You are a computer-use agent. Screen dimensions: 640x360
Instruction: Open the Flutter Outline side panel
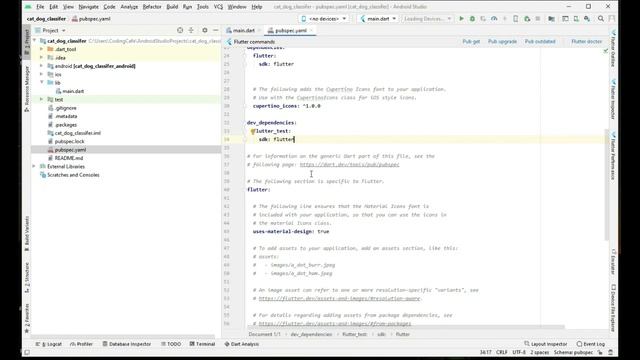613,49
